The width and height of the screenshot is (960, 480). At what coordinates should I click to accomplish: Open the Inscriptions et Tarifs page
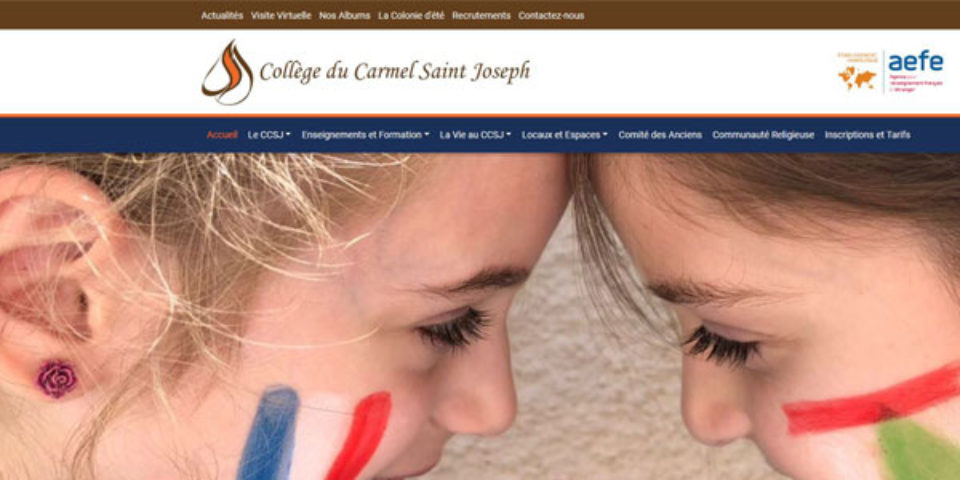point(867,135)
